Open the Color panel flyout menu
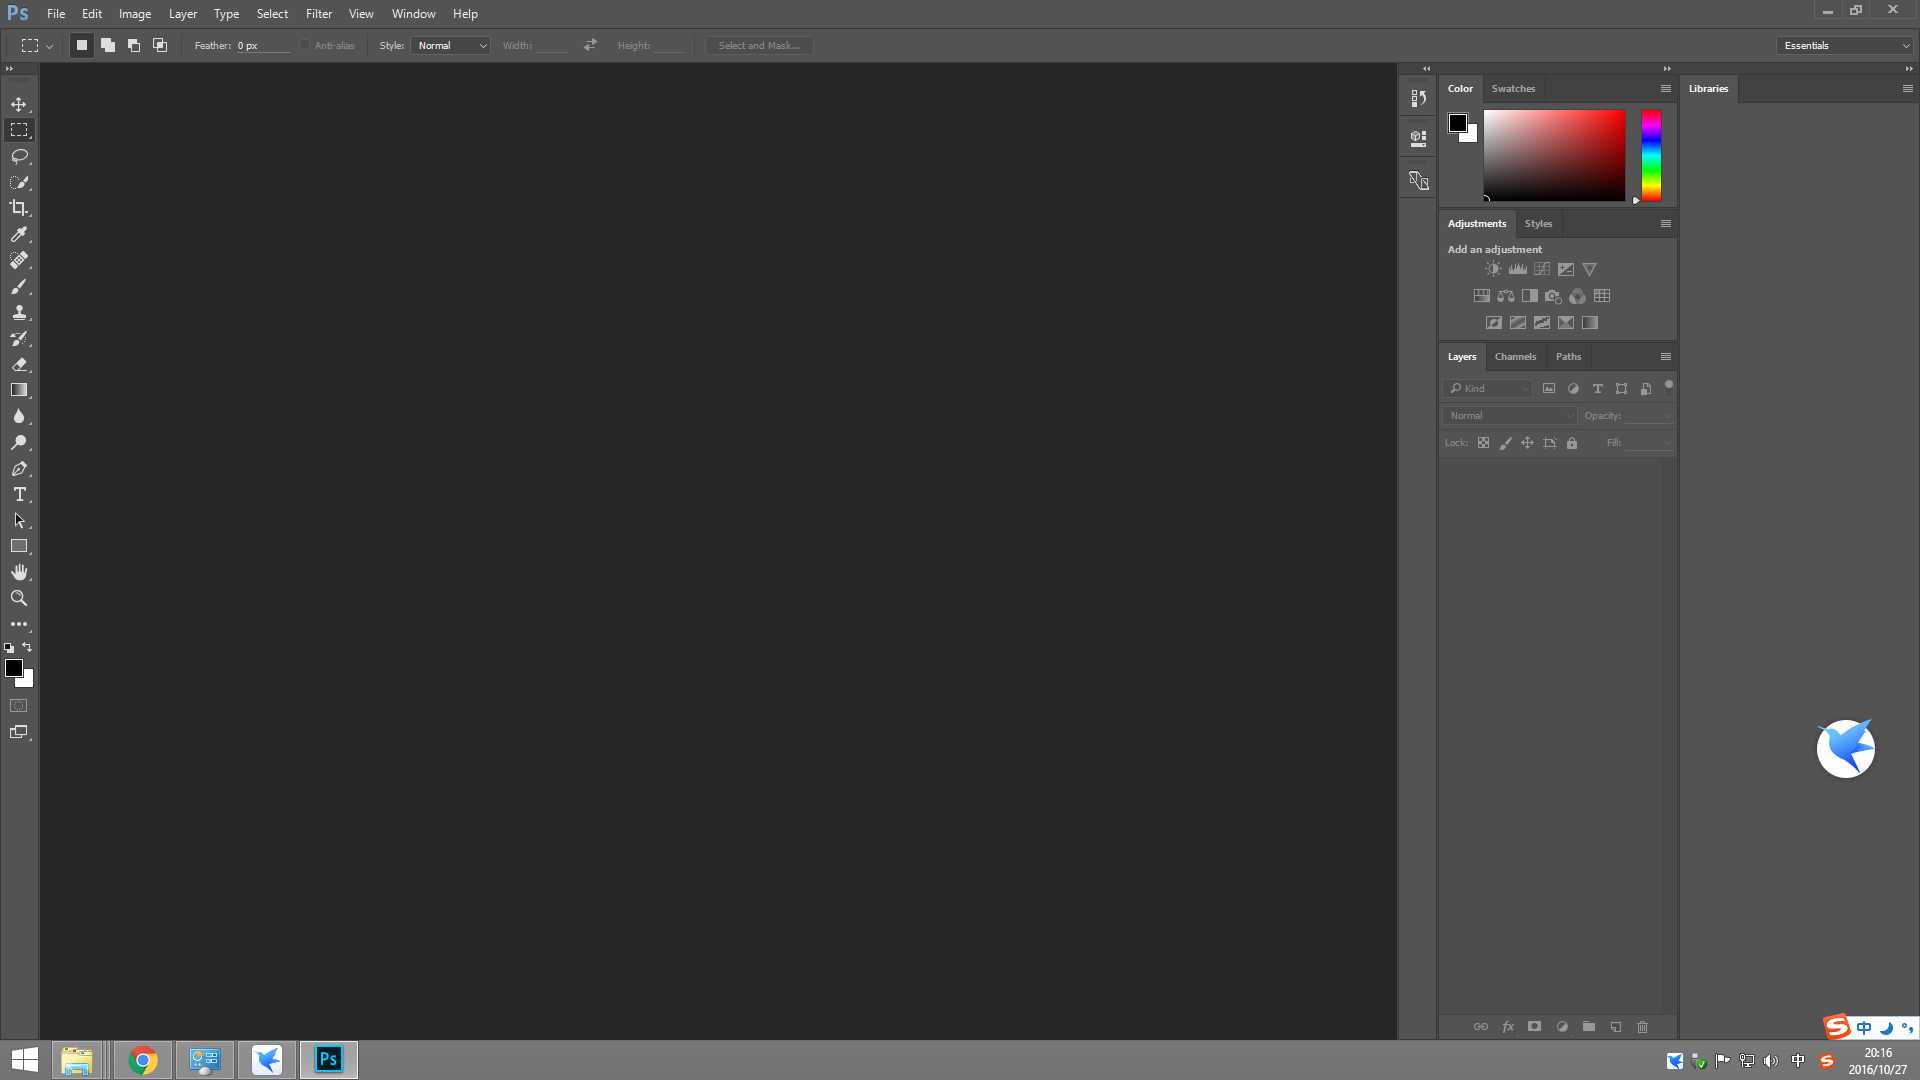1920x1080 pixels. point(1666,88)
